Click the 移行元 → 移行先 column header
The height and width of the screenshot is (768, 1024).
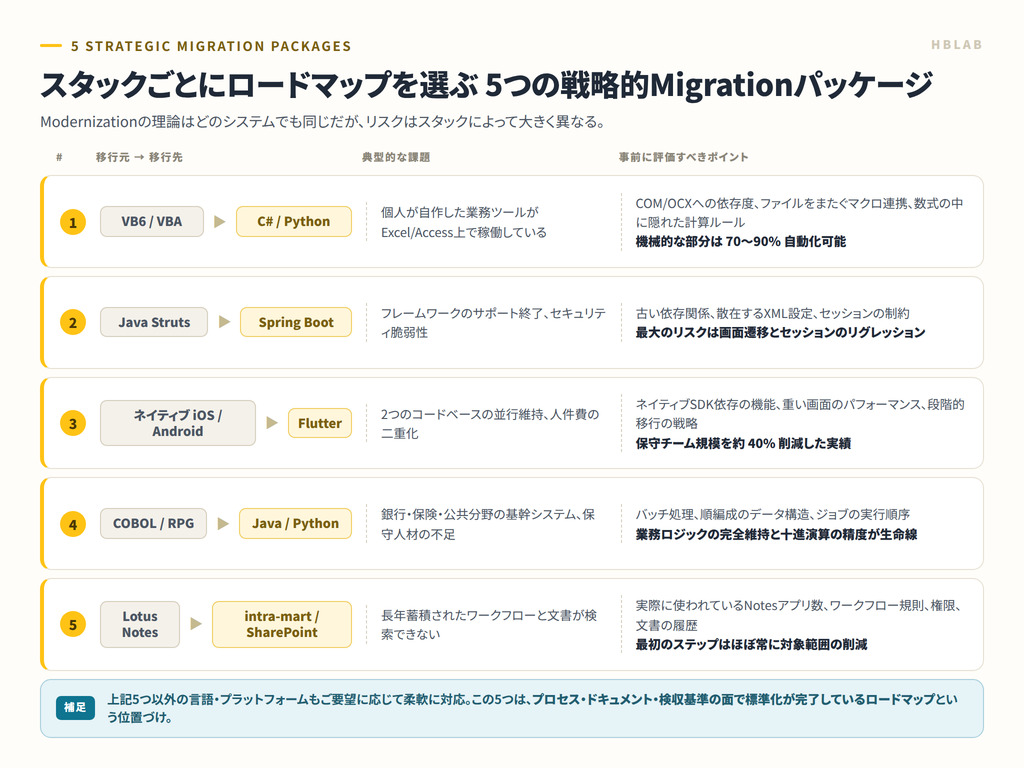139,157
